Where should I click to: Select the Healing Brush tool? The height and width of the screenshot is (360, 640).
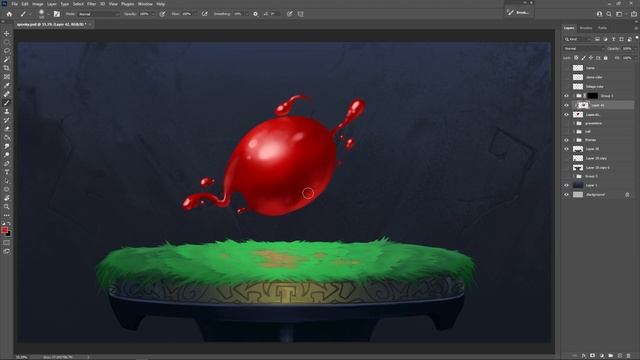7,94
